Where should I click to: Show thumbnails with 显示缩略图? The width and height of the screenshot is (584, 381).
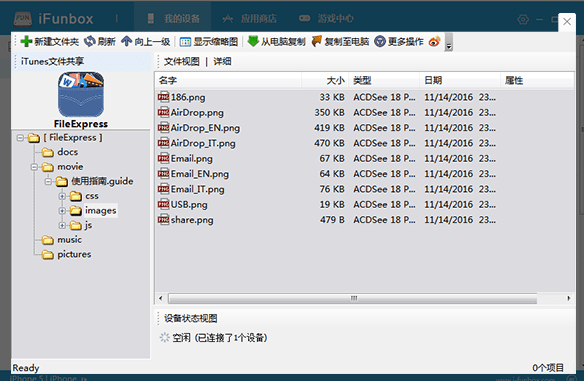209,41
